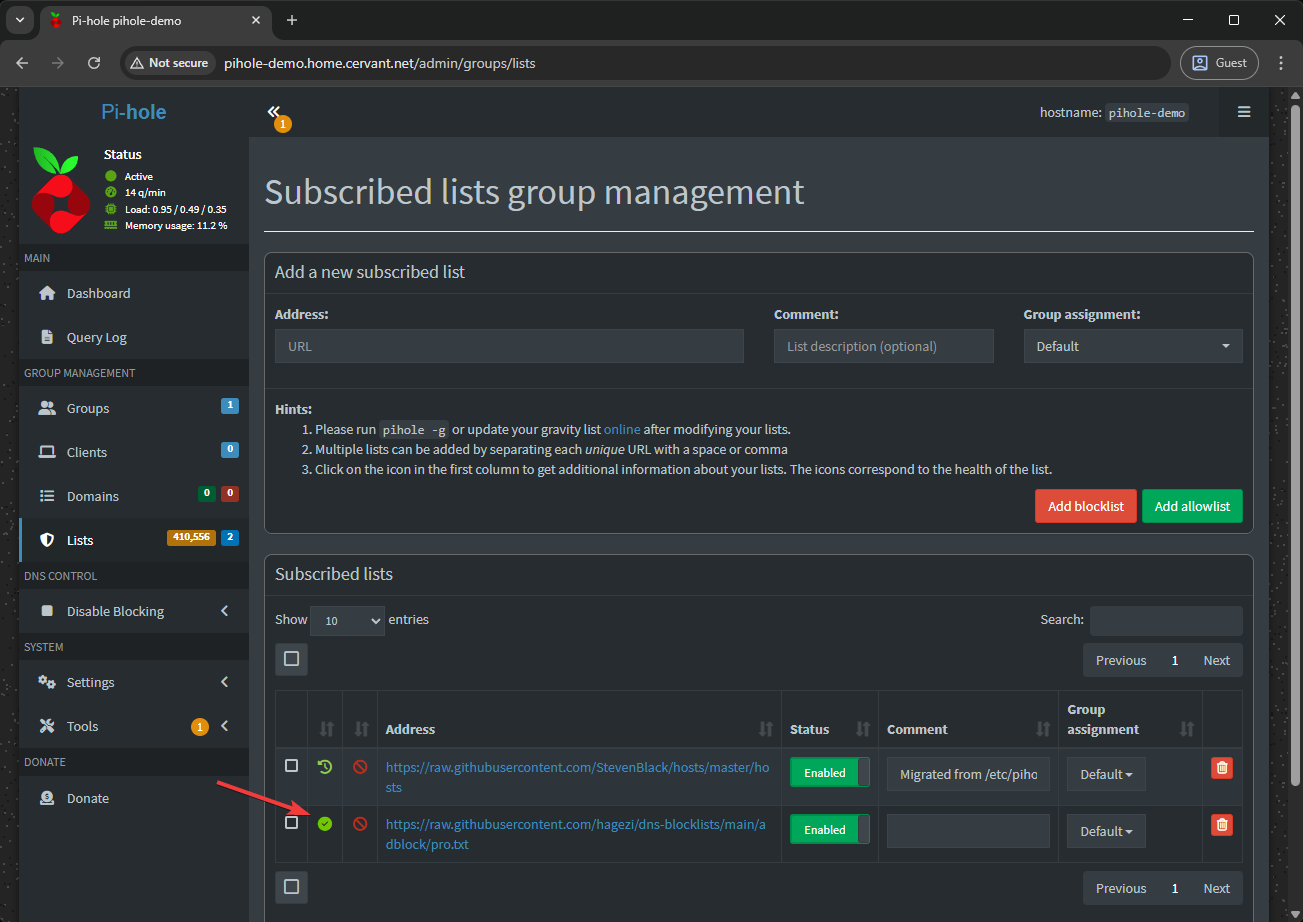
Task: Delete the StevenBlack hosts list with trash icon
Action: [x=1221, y=768]
